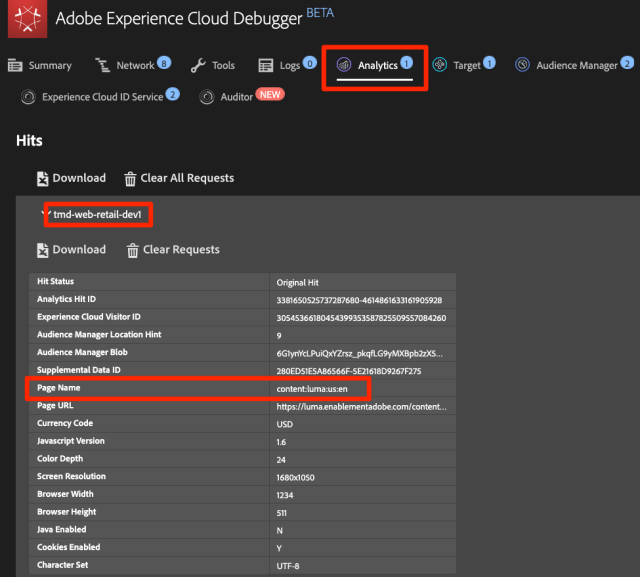Image resolution: width=640 pixels, height=577 pixels.
Task: Click the Summary tab list icon
Action: (15, 65)
